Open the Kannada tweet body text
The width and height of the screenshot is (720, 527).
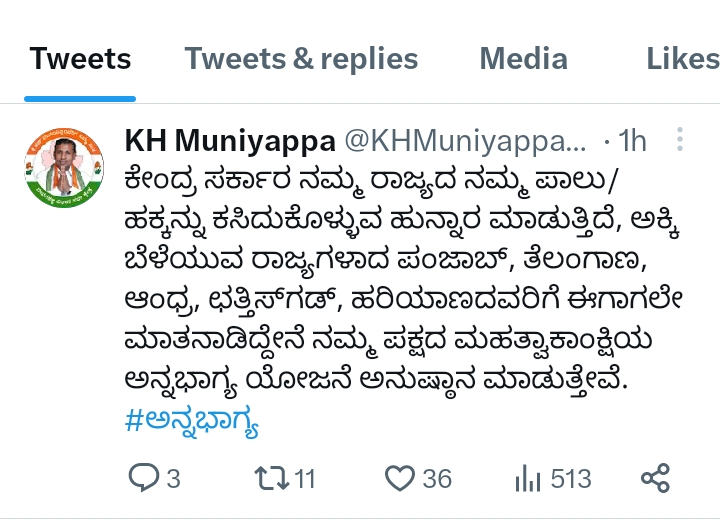pos(403,280)
